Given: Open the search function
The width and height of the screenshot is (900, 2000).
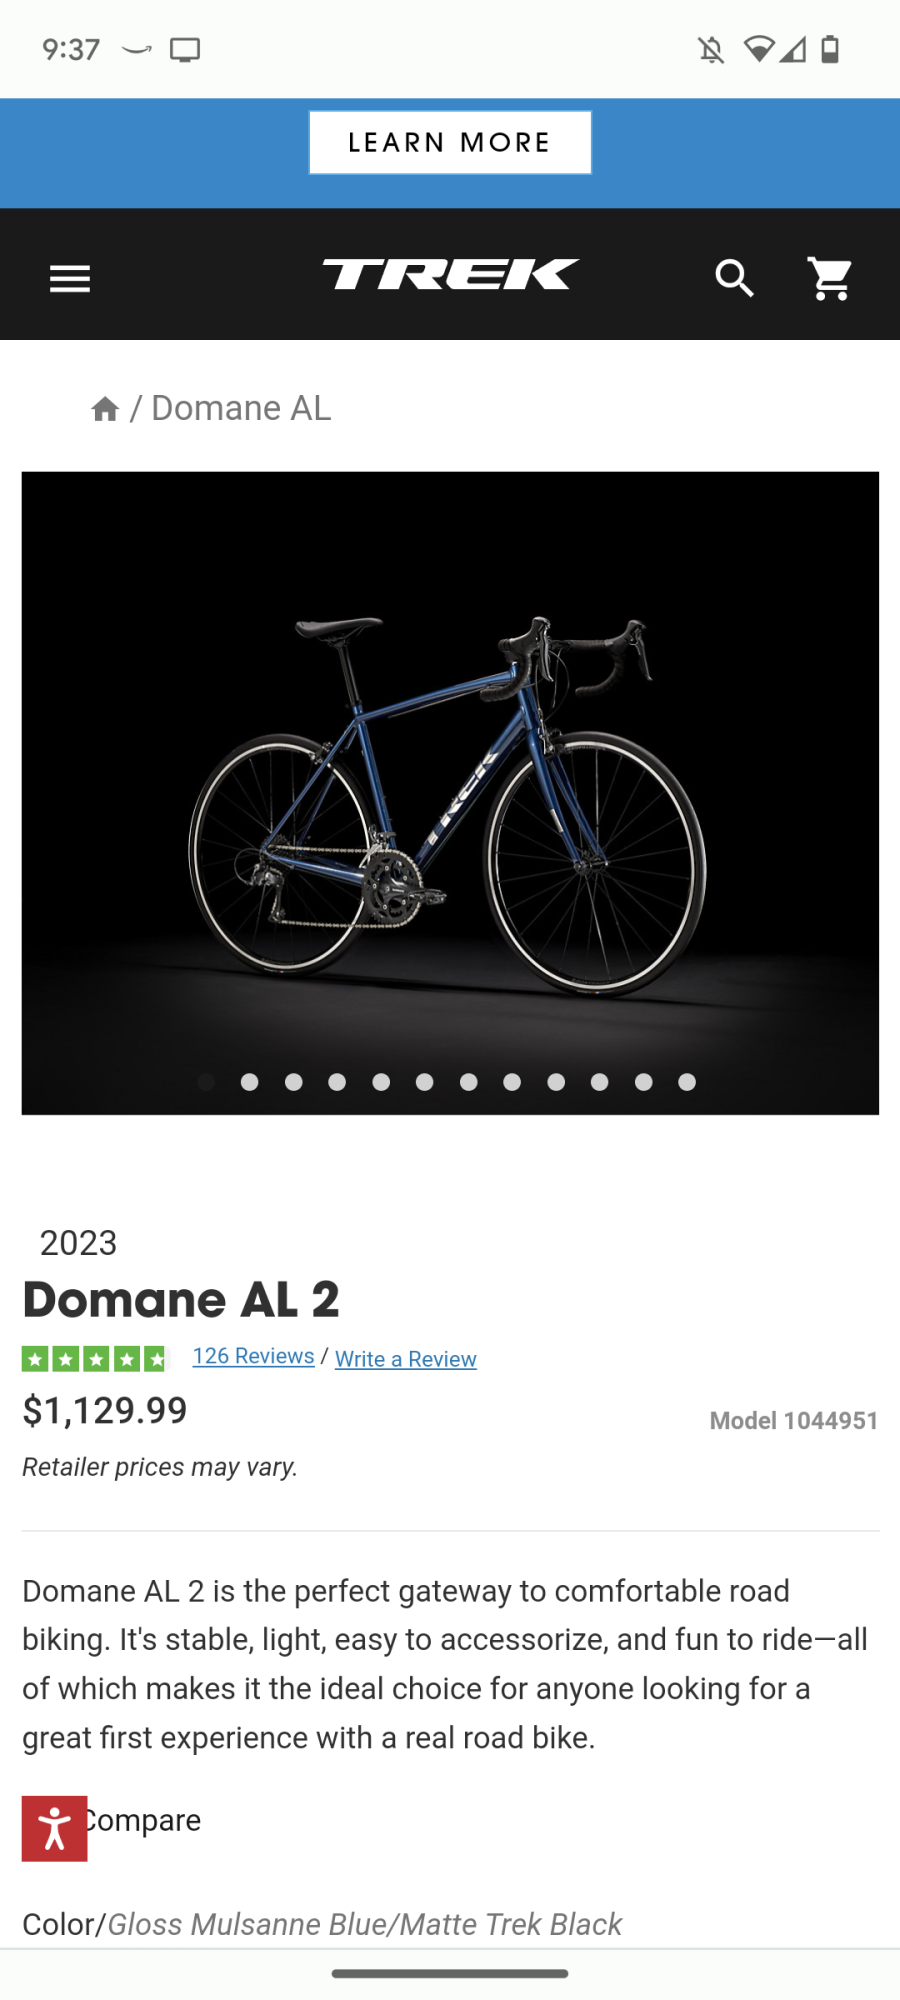Looking at the screenshot, I should pos(733,279).
